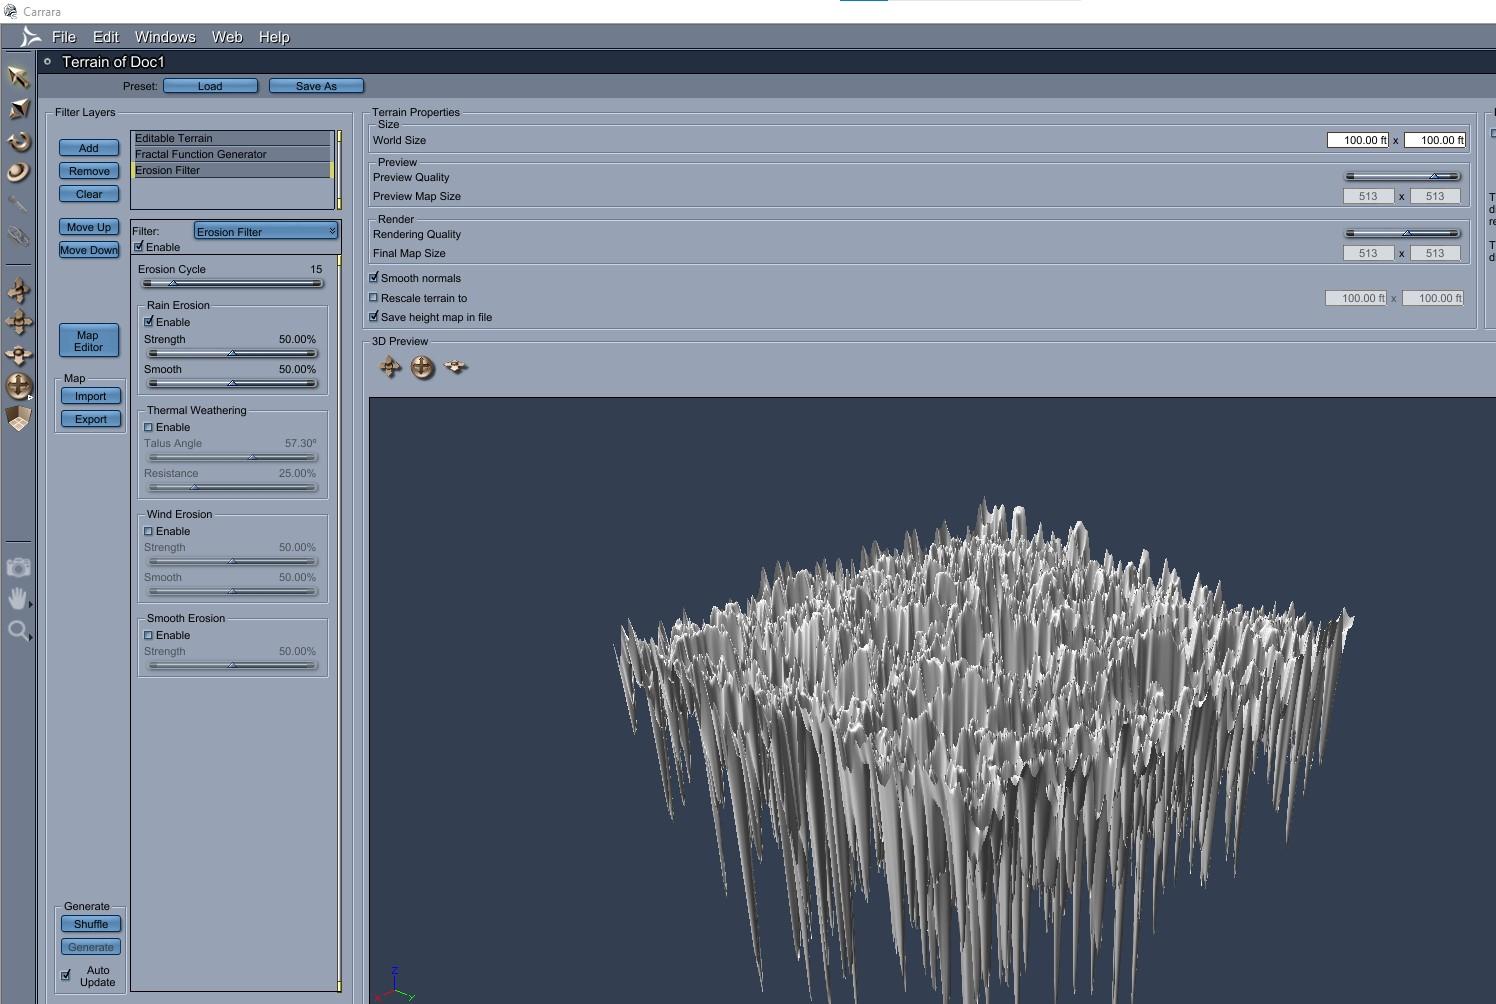Clear all filter layers

click(89, 194)
